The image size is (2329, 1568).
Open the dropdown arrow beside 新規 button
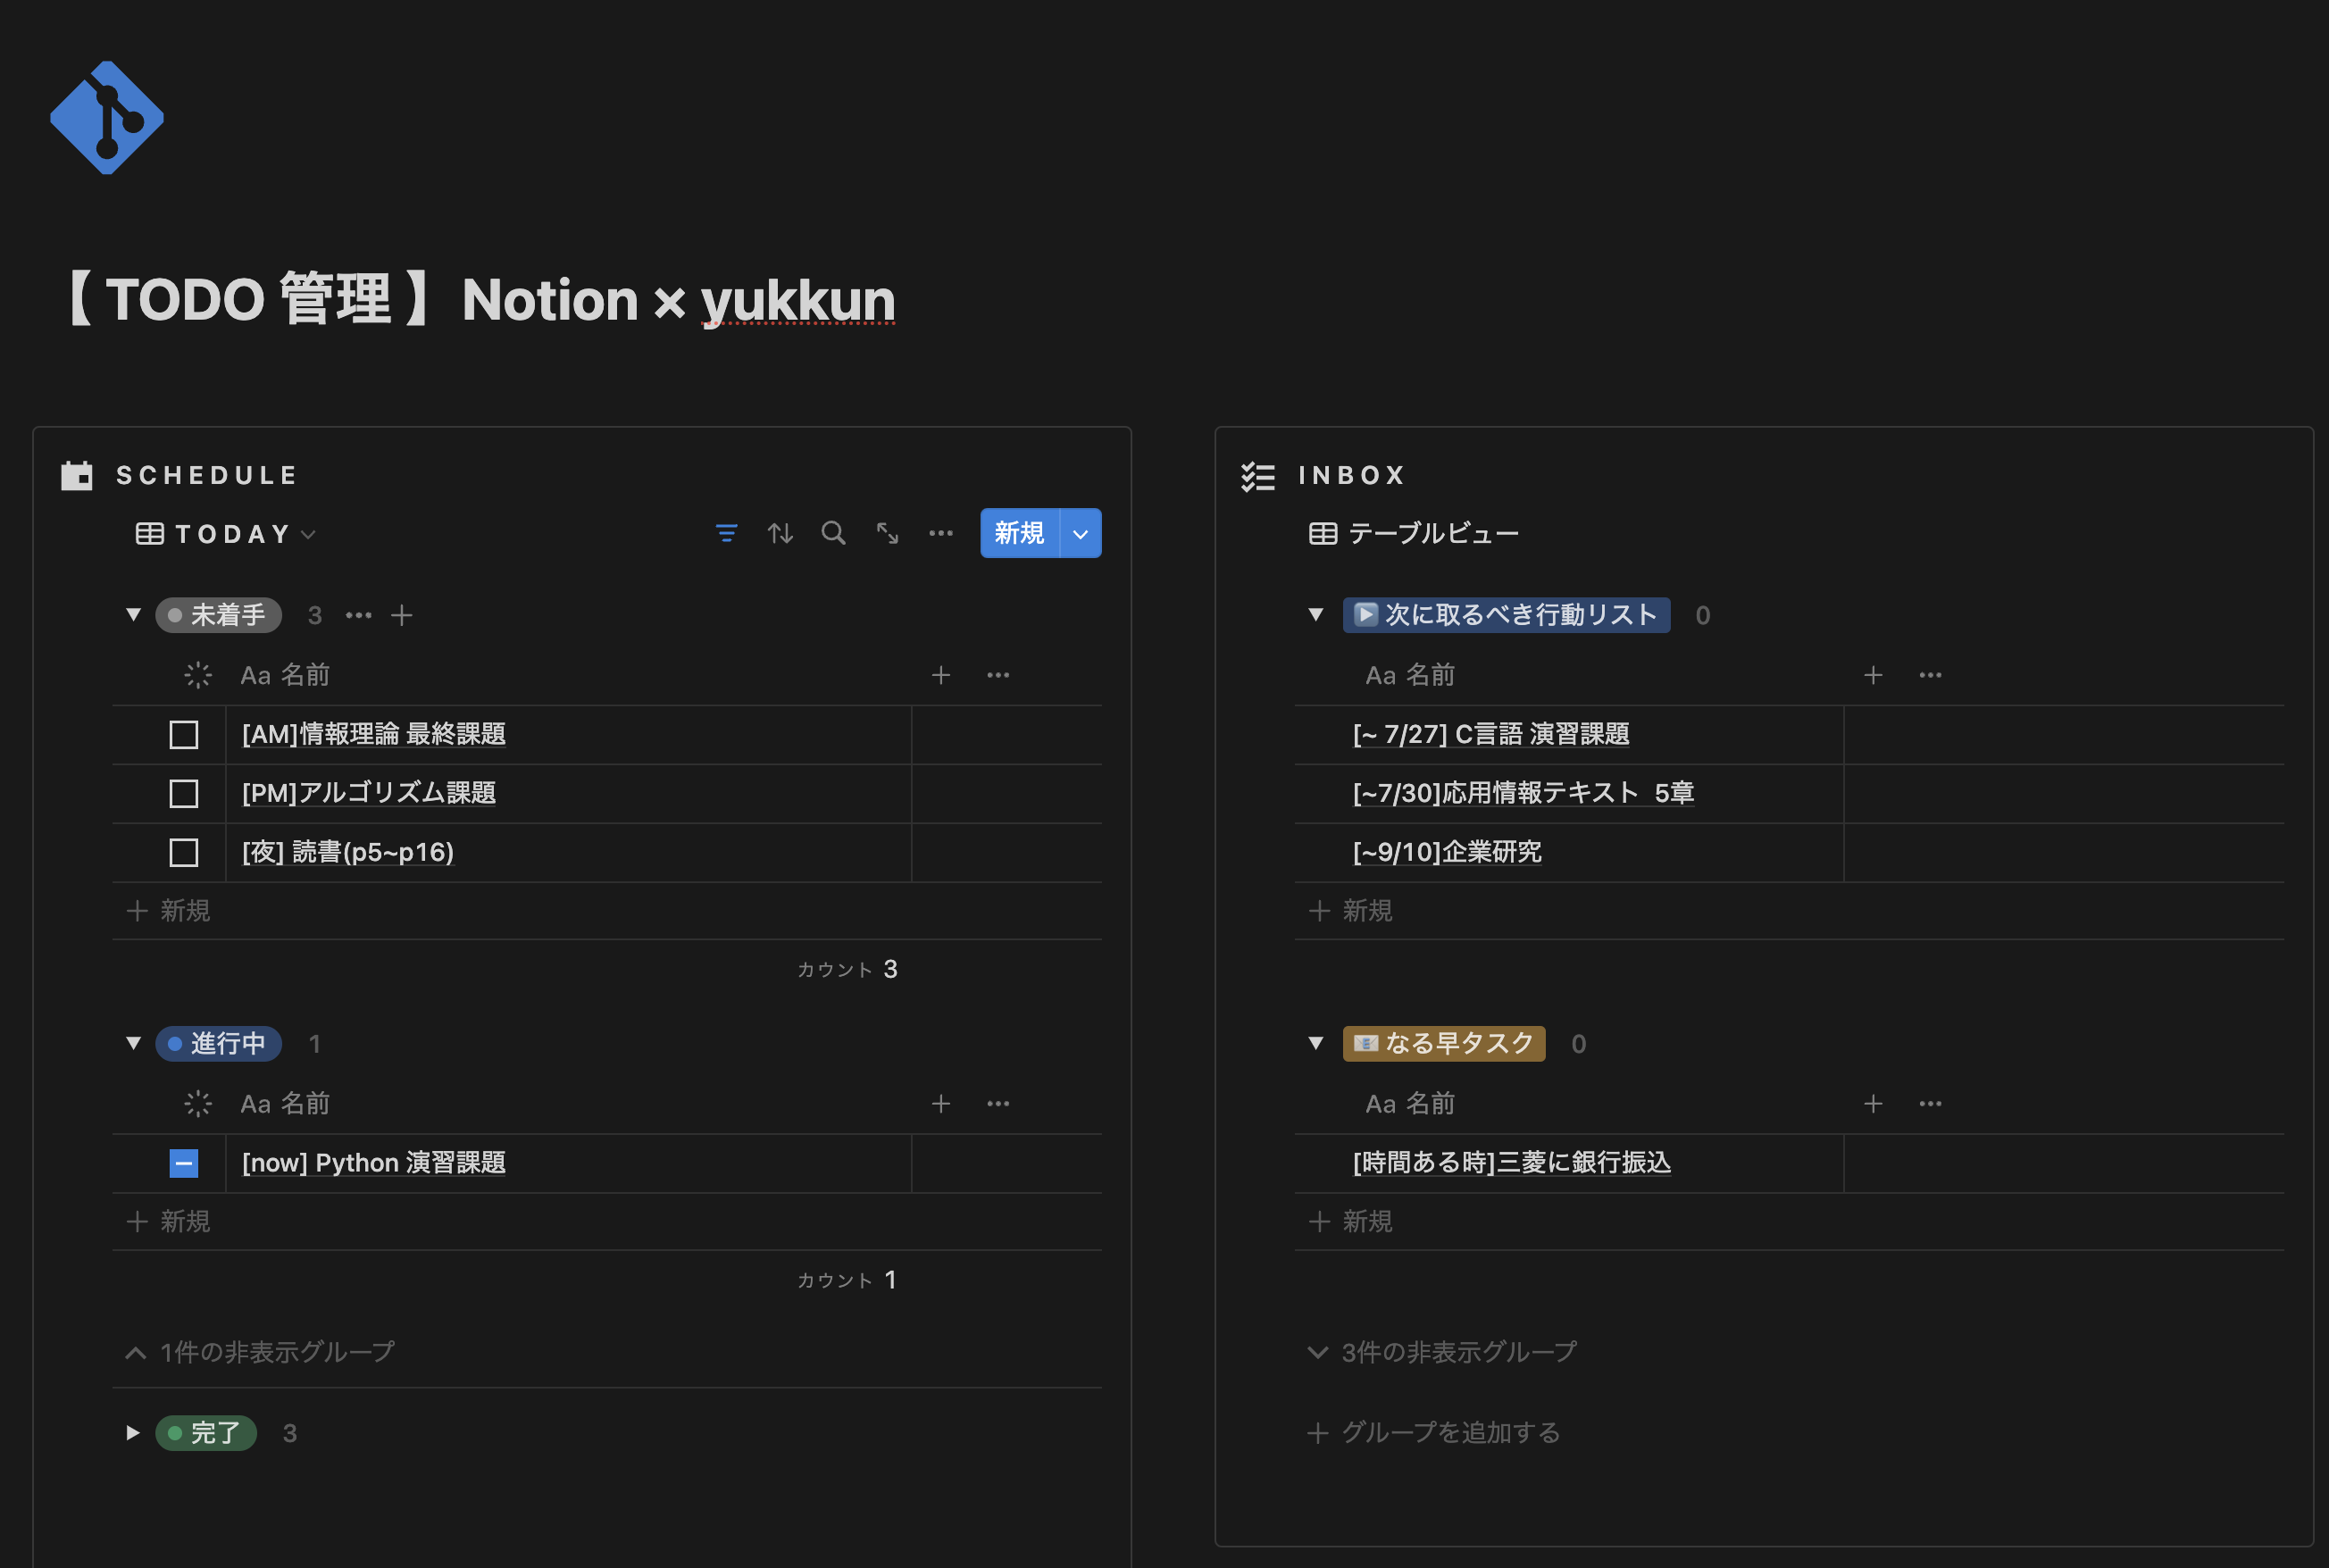click(x=1080, y=533)
